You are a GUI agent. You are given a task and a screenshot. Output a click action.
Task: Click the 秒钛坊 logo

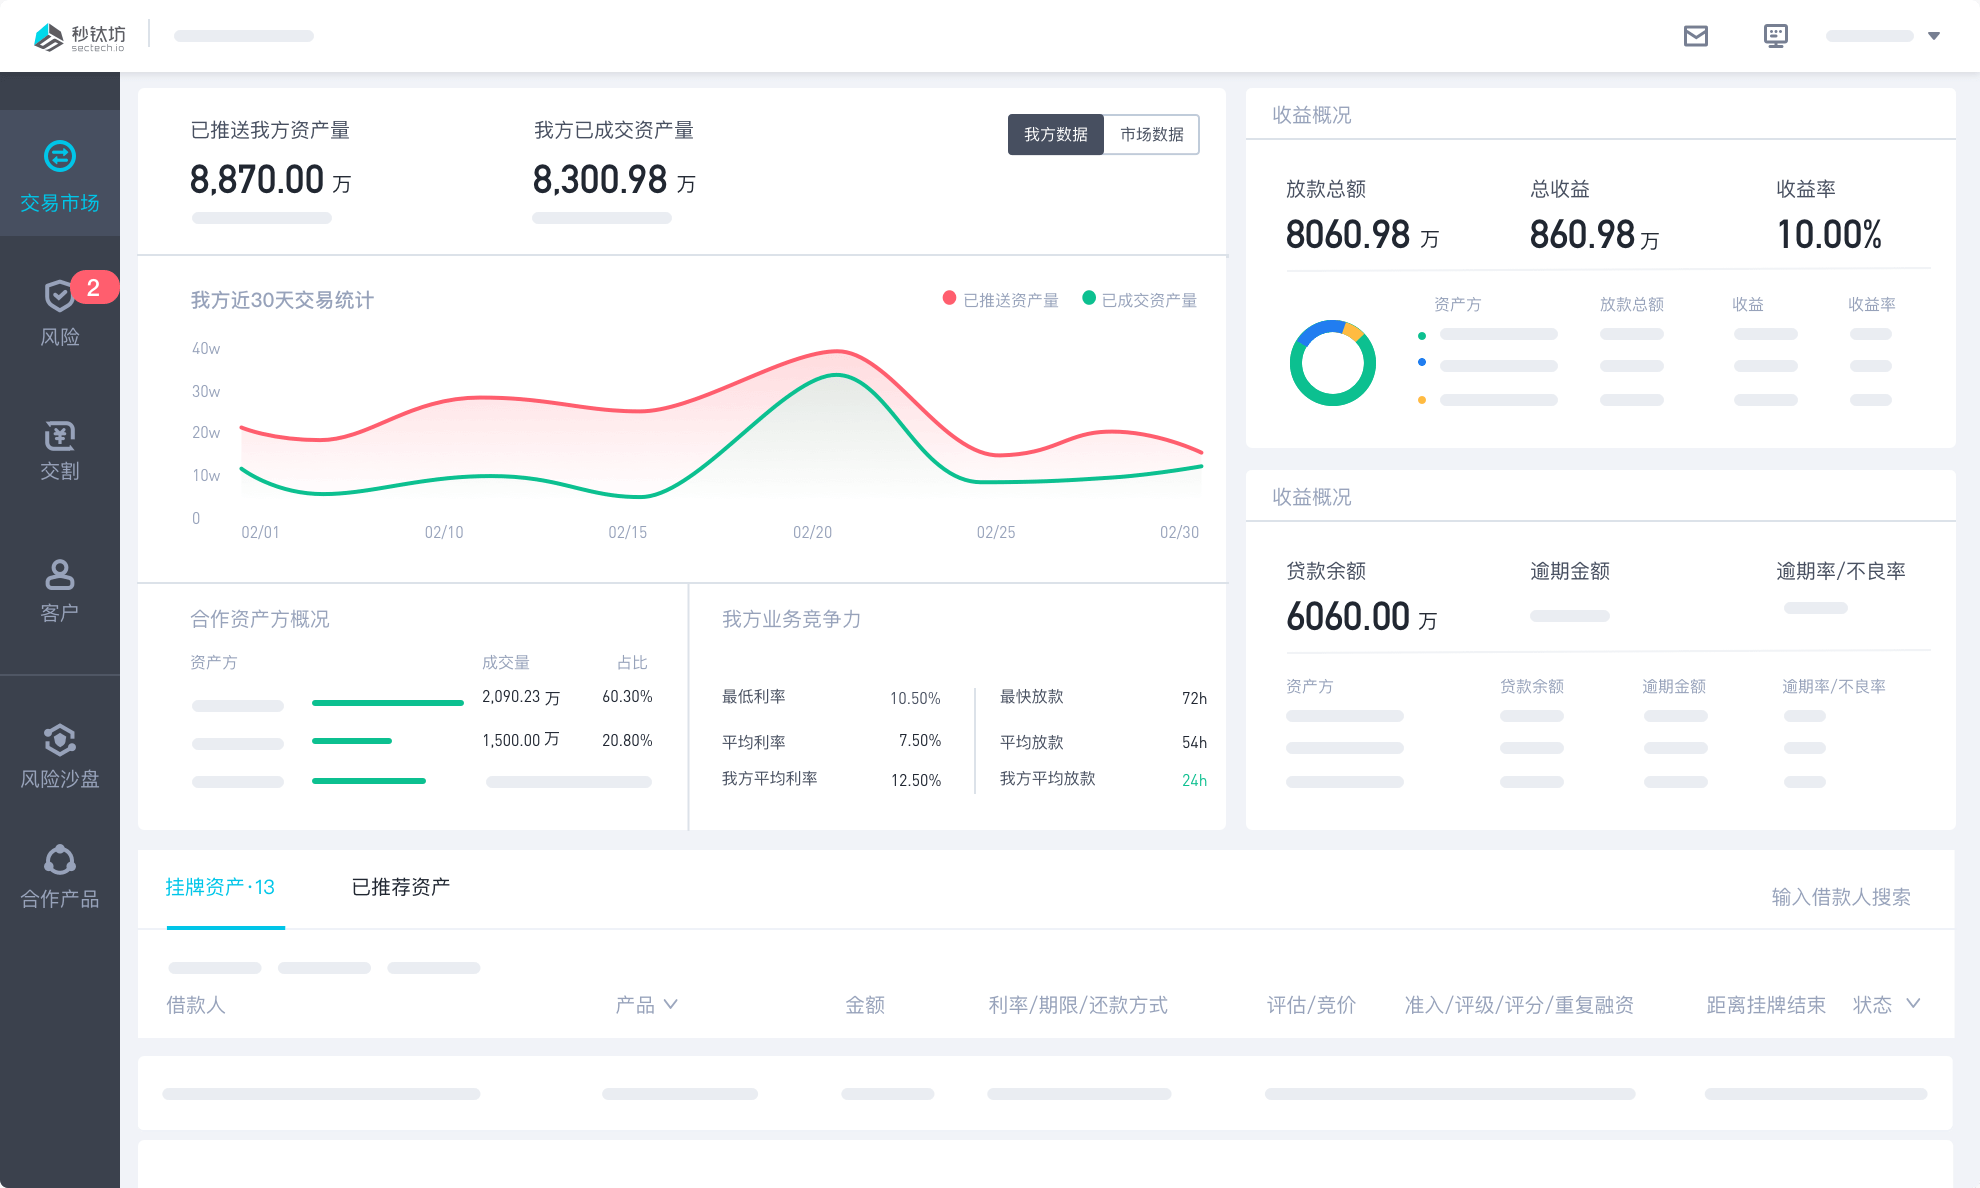(80, 37)
